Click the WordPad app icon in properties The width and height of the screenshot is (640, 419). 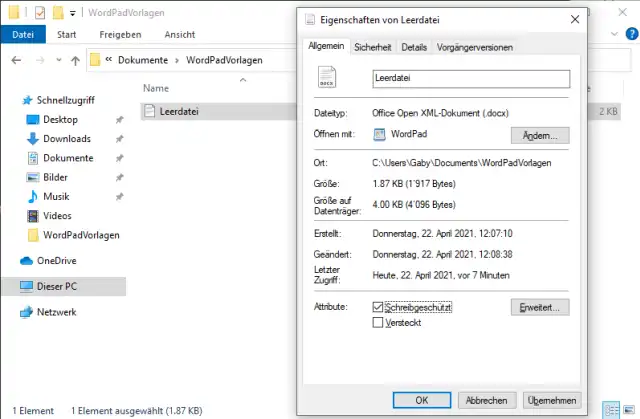379,134
